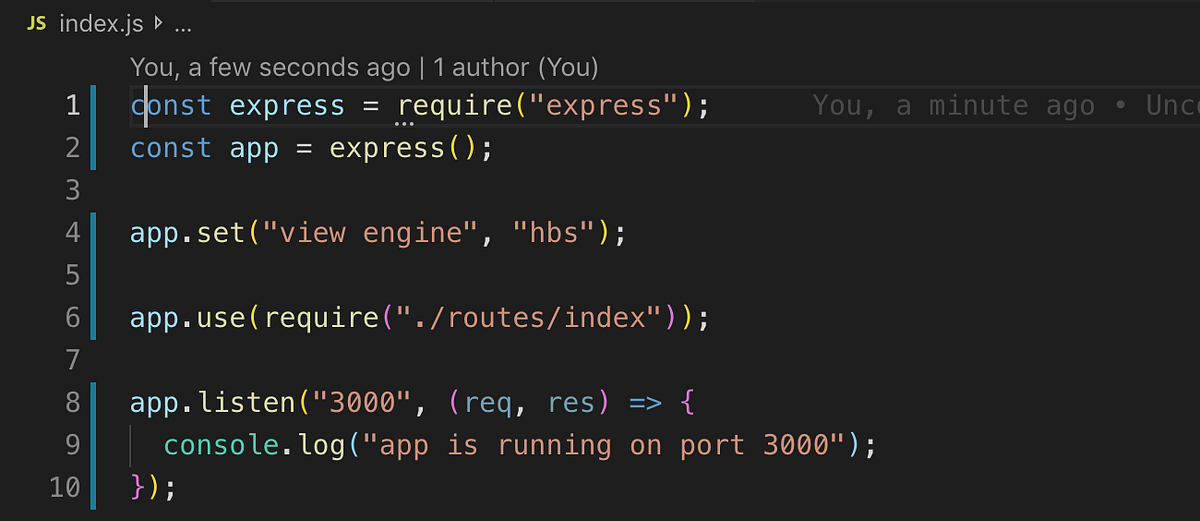Image resolution: width=1200 pixels, height=521 pixels.
Task: Select line number 9 in gutter
Action: pyautogui.click(x=72, y=445)
